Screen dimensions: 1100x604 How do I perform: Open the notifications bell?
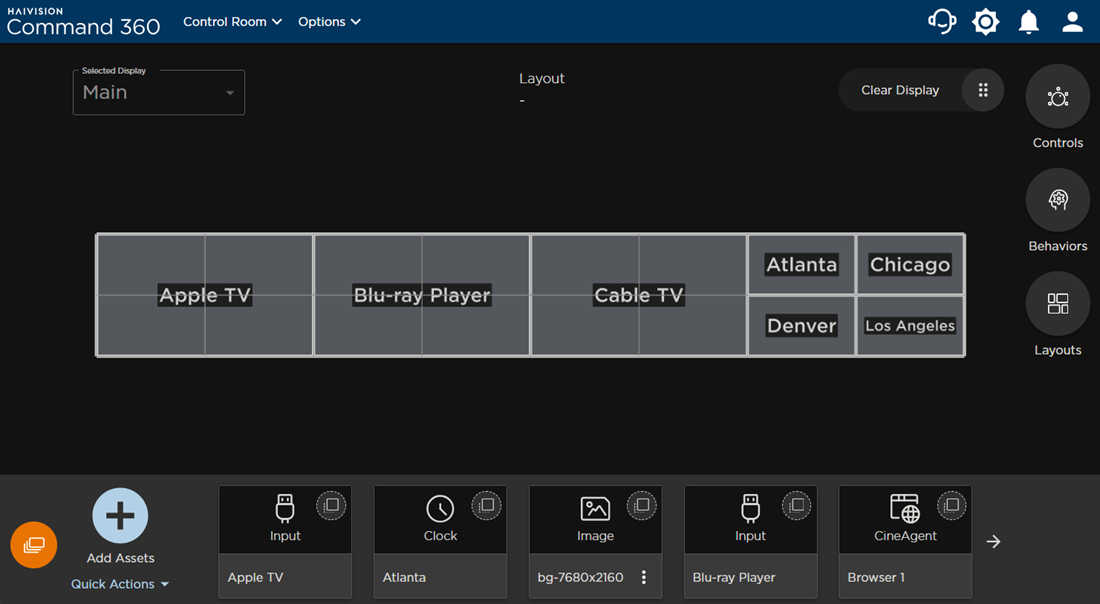click(x=1029, y=22)
